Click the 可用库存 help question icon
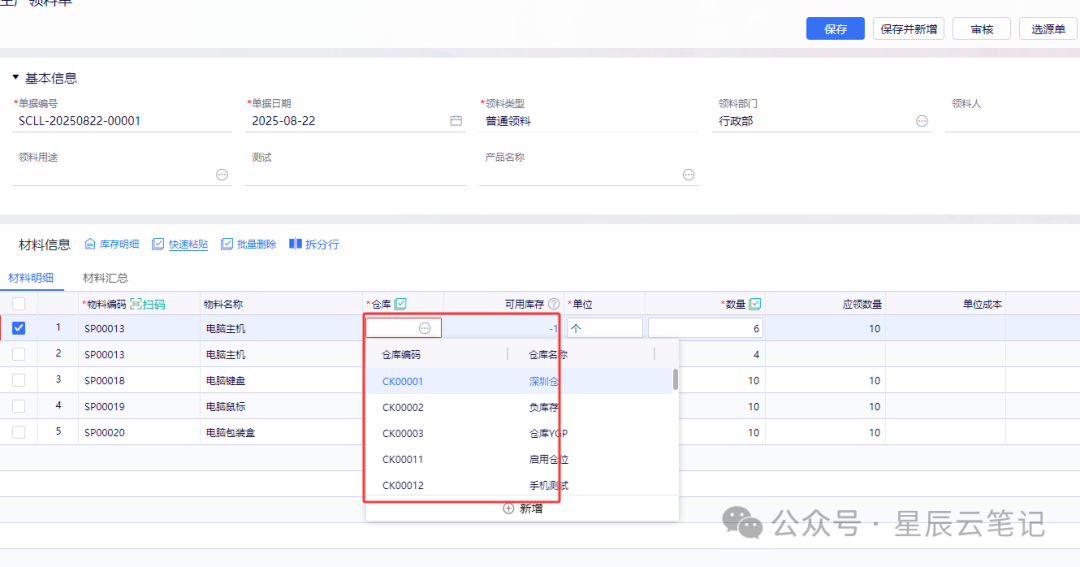This screenshot has height=567, width=1080. pos(554,304)
